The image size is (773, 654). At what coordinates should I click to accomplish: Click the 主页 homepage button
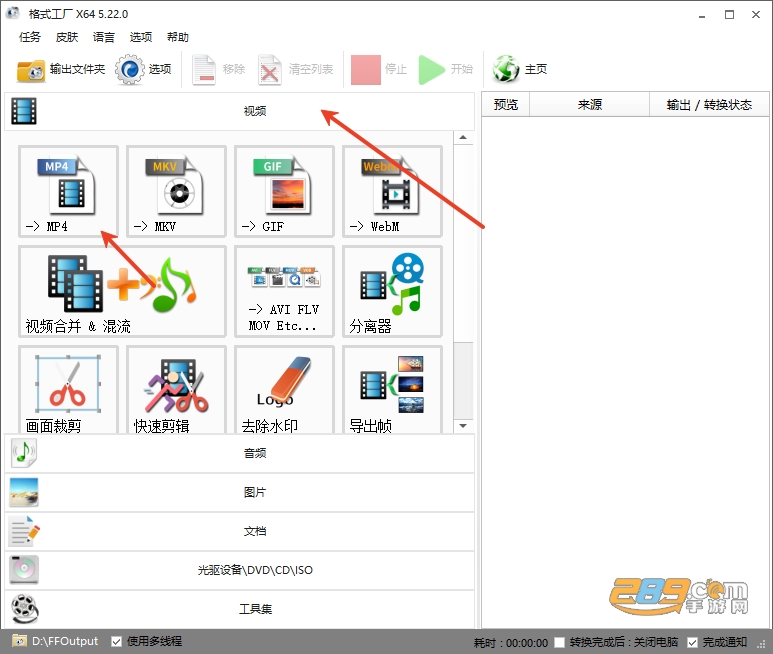coord(520,69)
